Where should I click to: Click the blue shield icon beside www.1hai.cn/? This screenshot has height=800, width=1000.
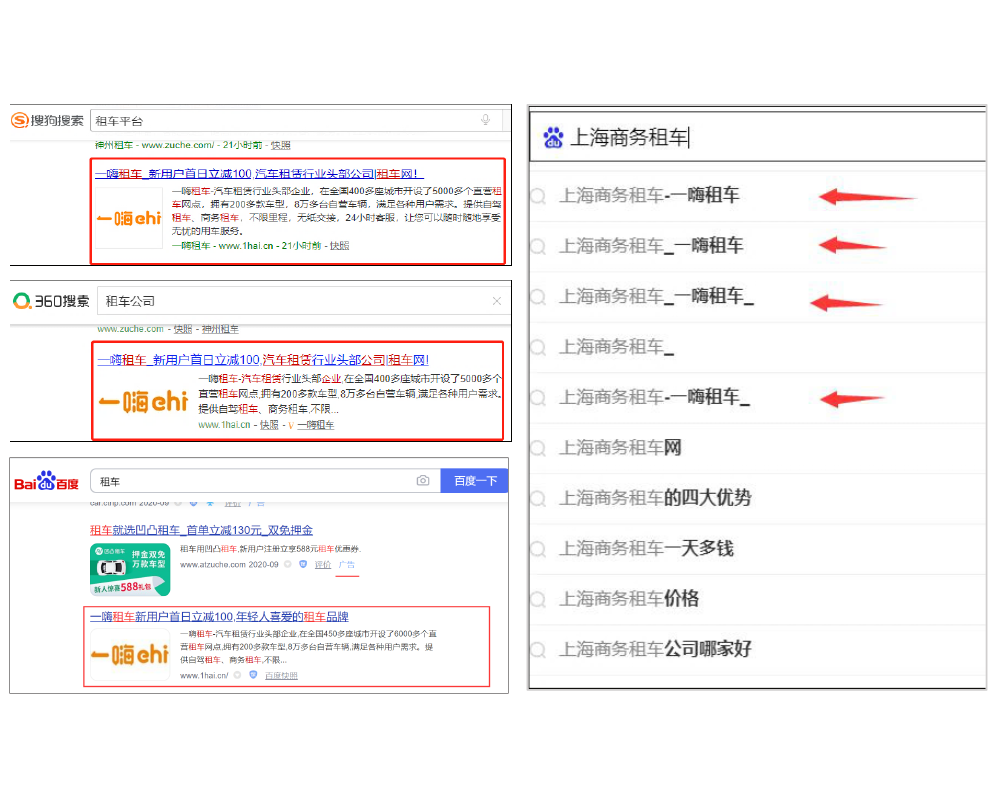253,675
